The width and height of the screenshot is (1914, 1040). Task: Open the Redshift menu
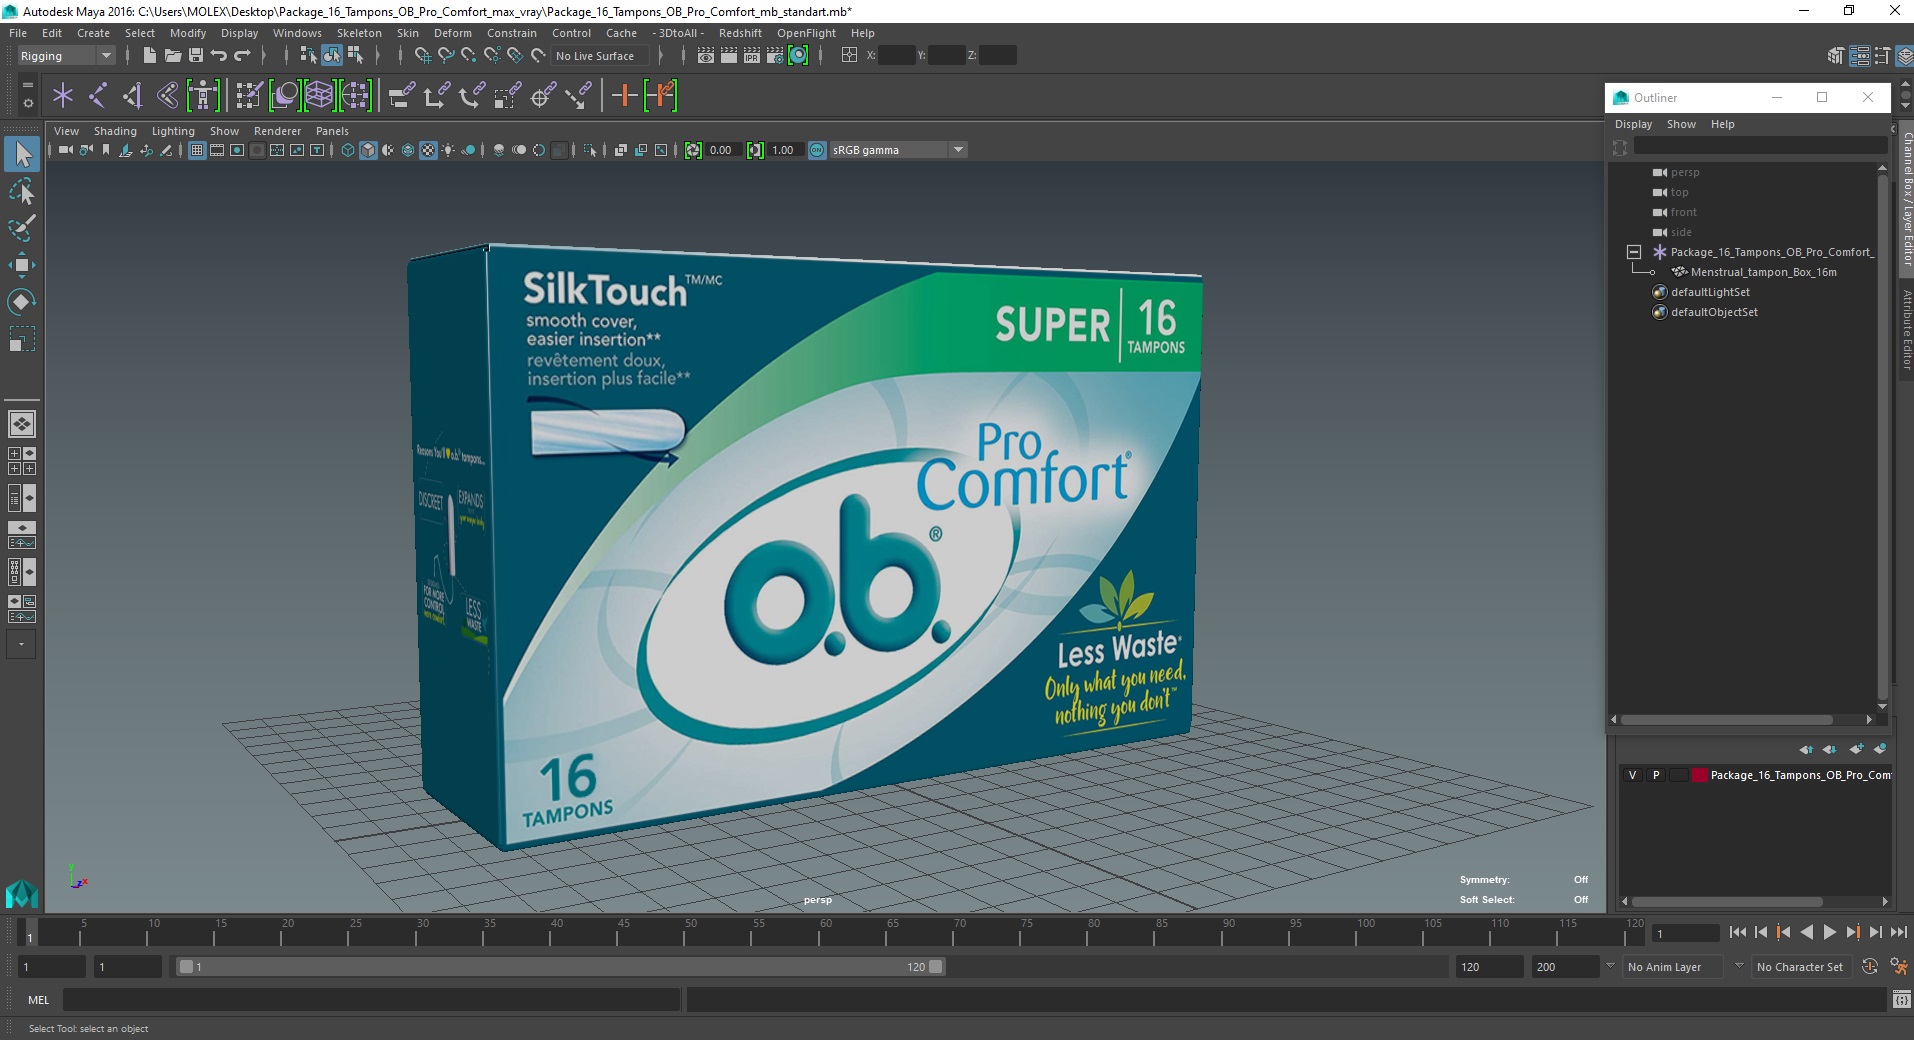740,33
